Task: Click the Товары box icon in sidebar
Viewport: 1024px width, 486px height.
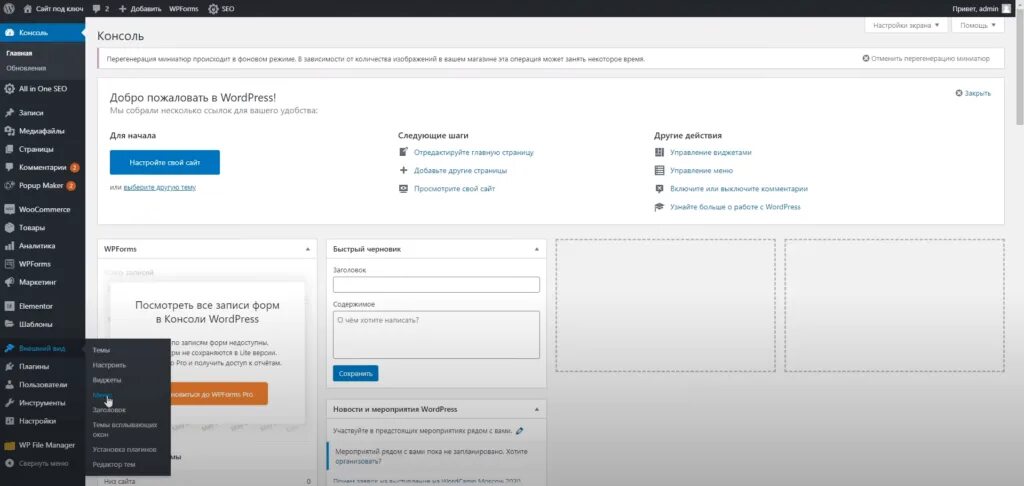Action: 10,228
